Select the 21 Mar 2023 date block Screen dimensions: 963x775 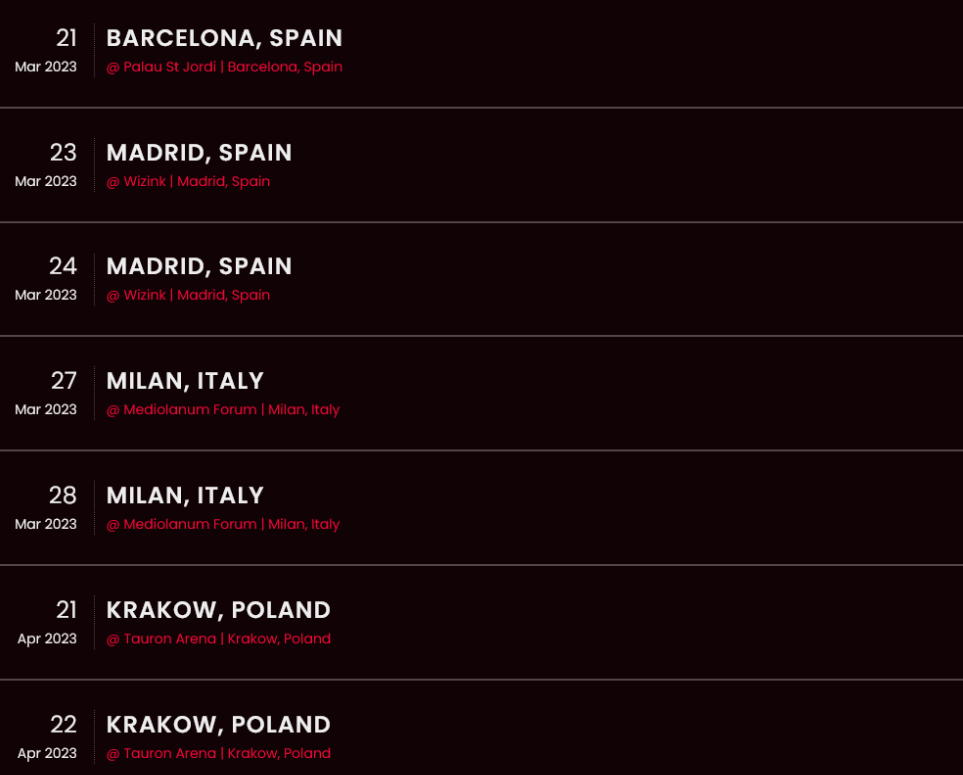coord(46,50)
